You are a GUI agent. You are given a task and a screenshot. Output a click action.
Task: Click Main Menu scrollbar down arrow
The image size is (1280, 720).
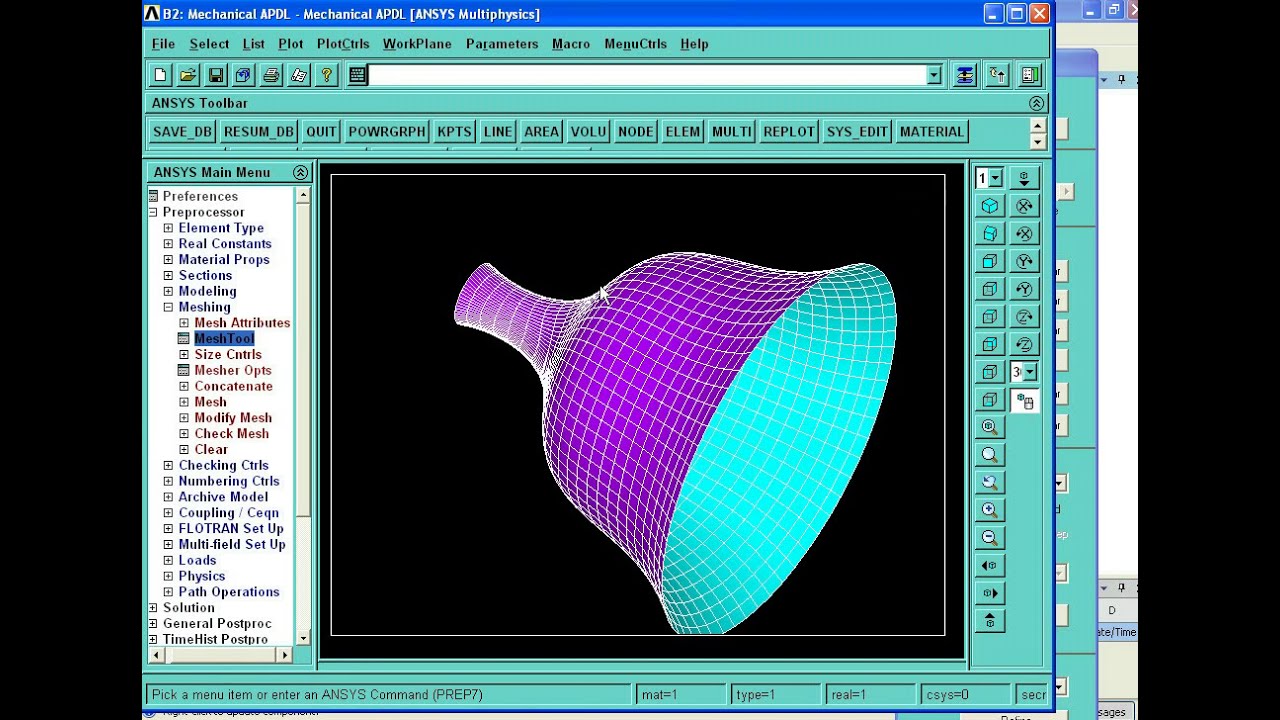point(302,637)
